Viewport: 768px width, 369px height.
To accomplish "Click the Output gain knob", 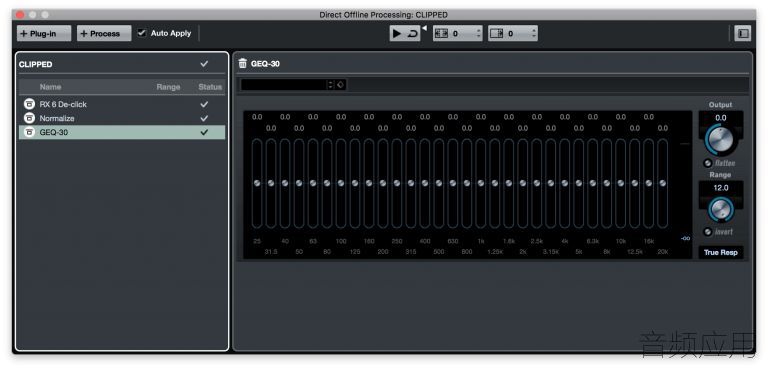I will [x=720, y=140].
